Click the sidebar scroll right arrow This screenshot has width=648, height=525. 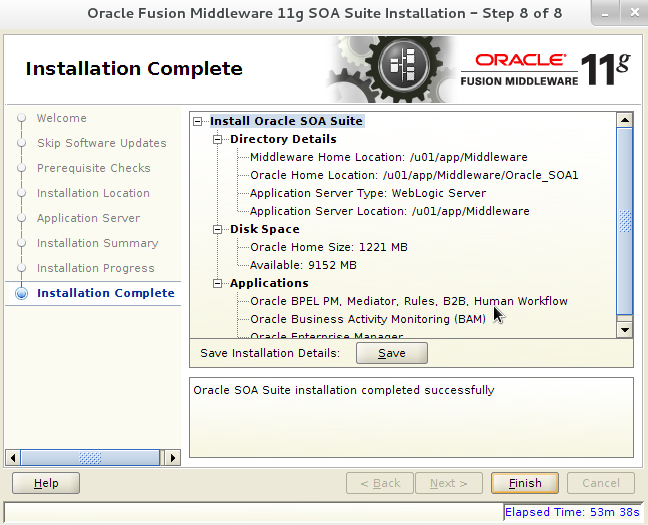(173, 458)
